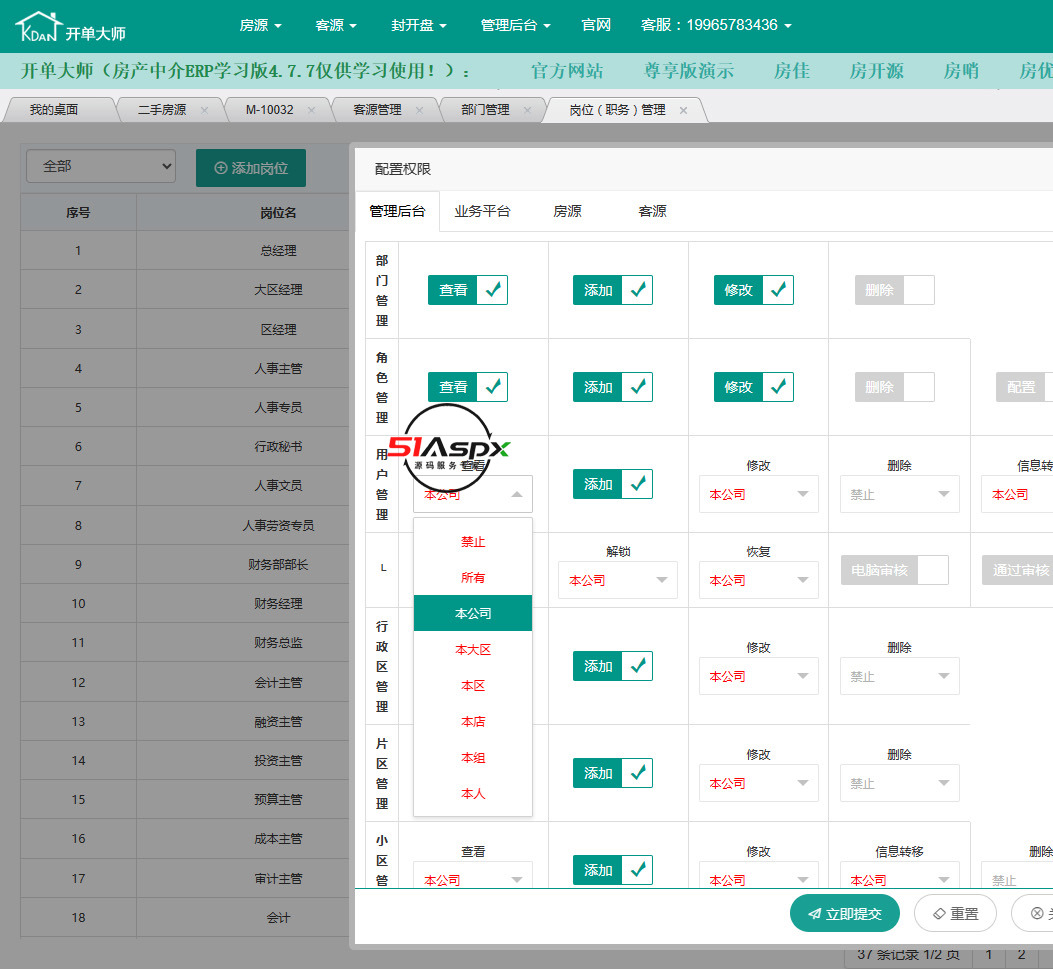Screen dimensions: 1053x969
Task: Open the 官方网站 link
Action: coord(567,71)
